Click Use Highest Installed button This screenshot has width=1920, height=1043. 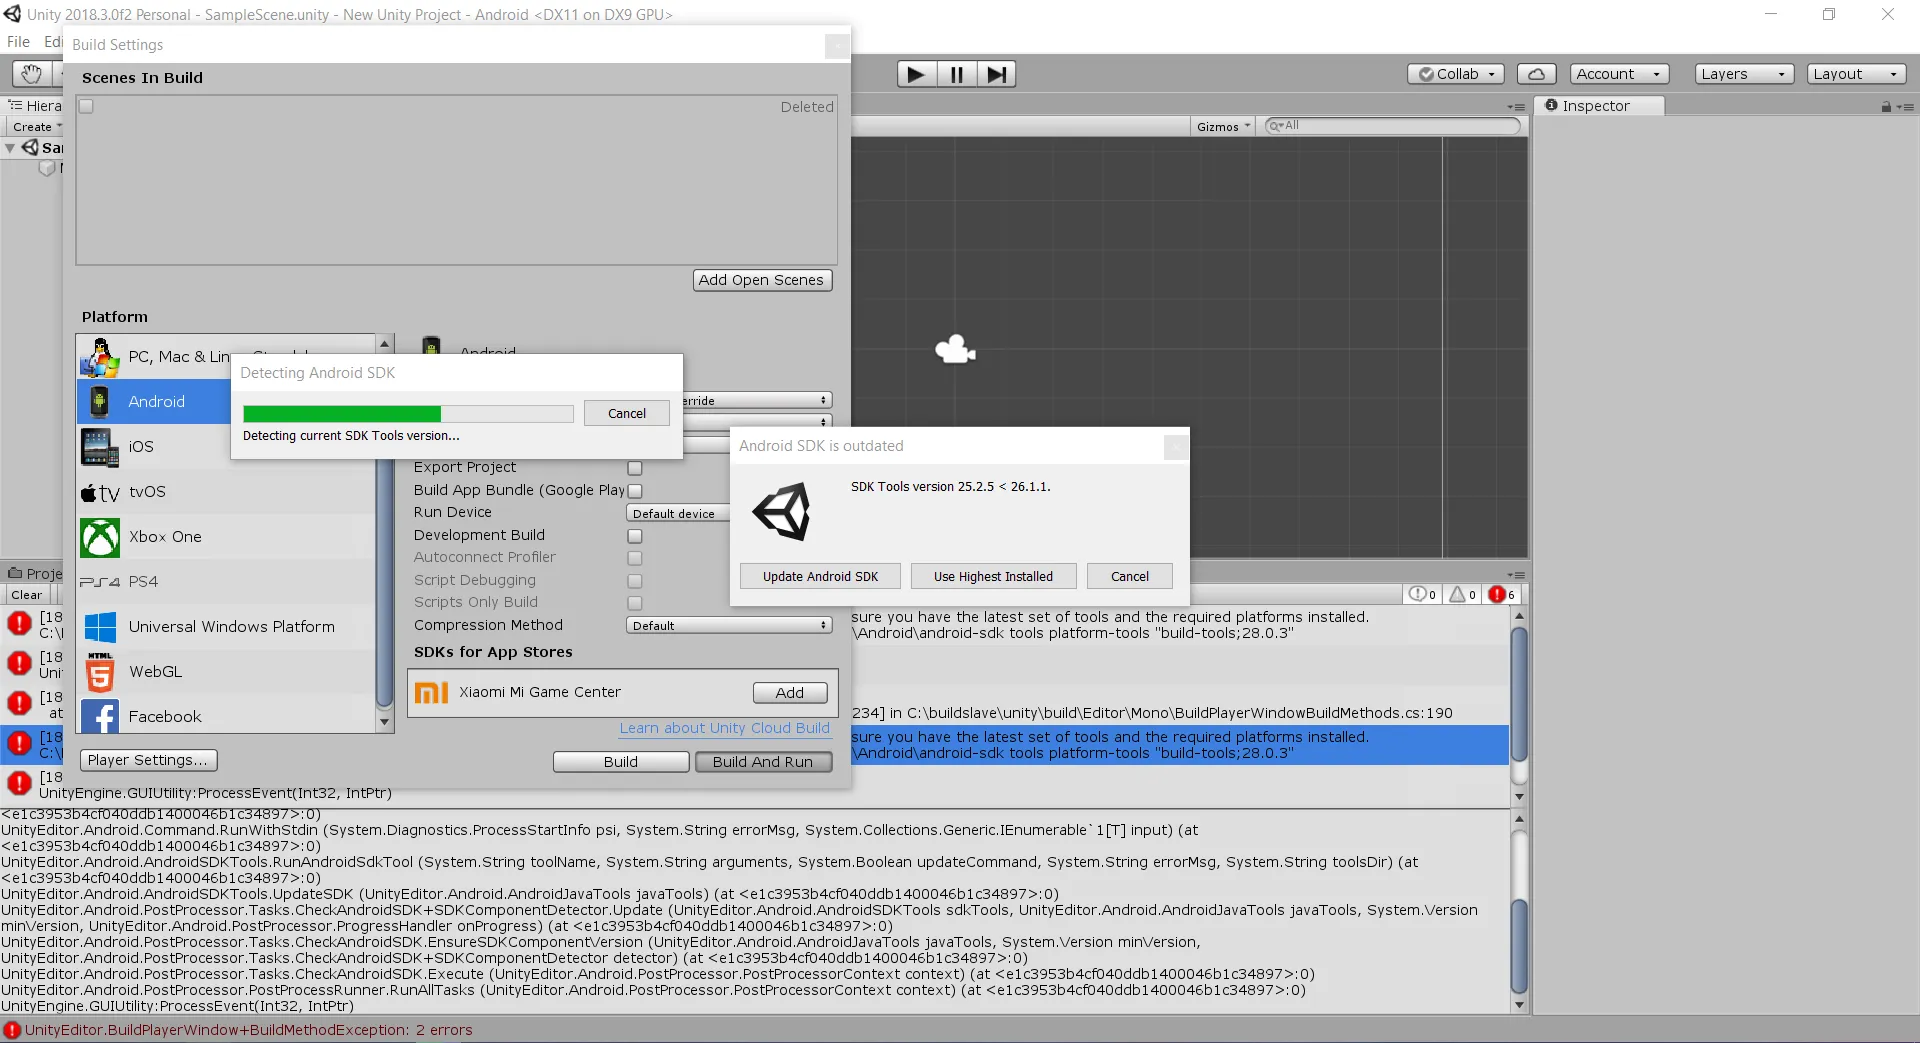(x=993, y=576)
